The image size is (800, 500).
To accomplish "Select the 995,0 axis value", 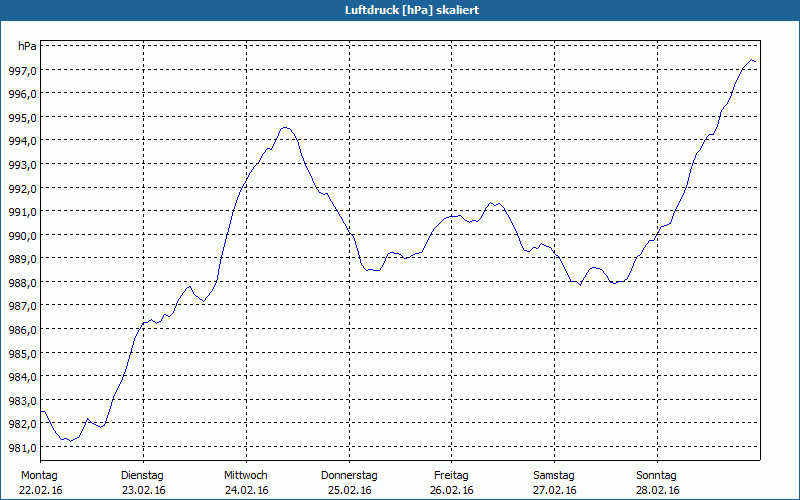I will pos(22,118).
